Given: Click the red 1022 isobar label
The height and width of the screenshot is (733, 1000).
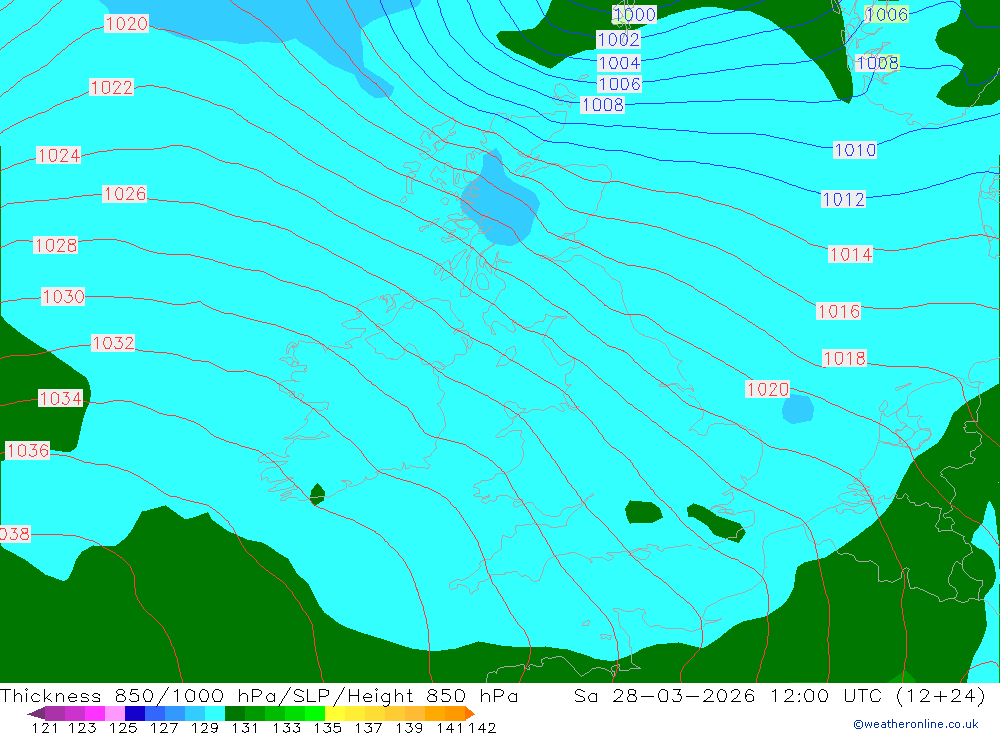Looking at the screenshot, I should point(112,87).
